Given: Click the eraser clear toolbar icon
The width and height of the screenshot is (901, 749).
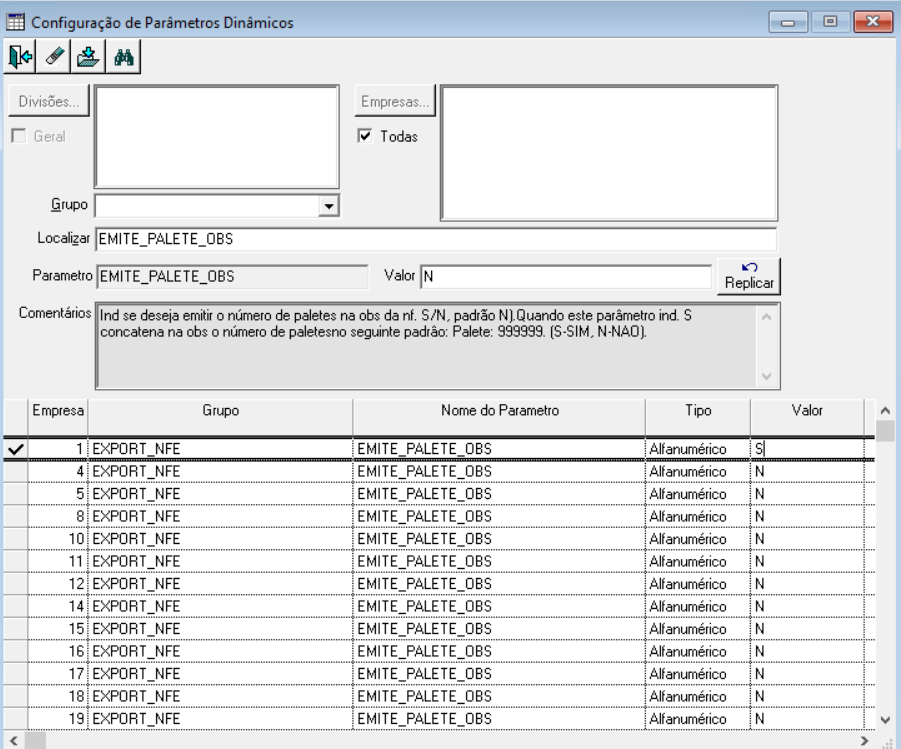Looking at the screenshot, I should click(x=54, y=56).
